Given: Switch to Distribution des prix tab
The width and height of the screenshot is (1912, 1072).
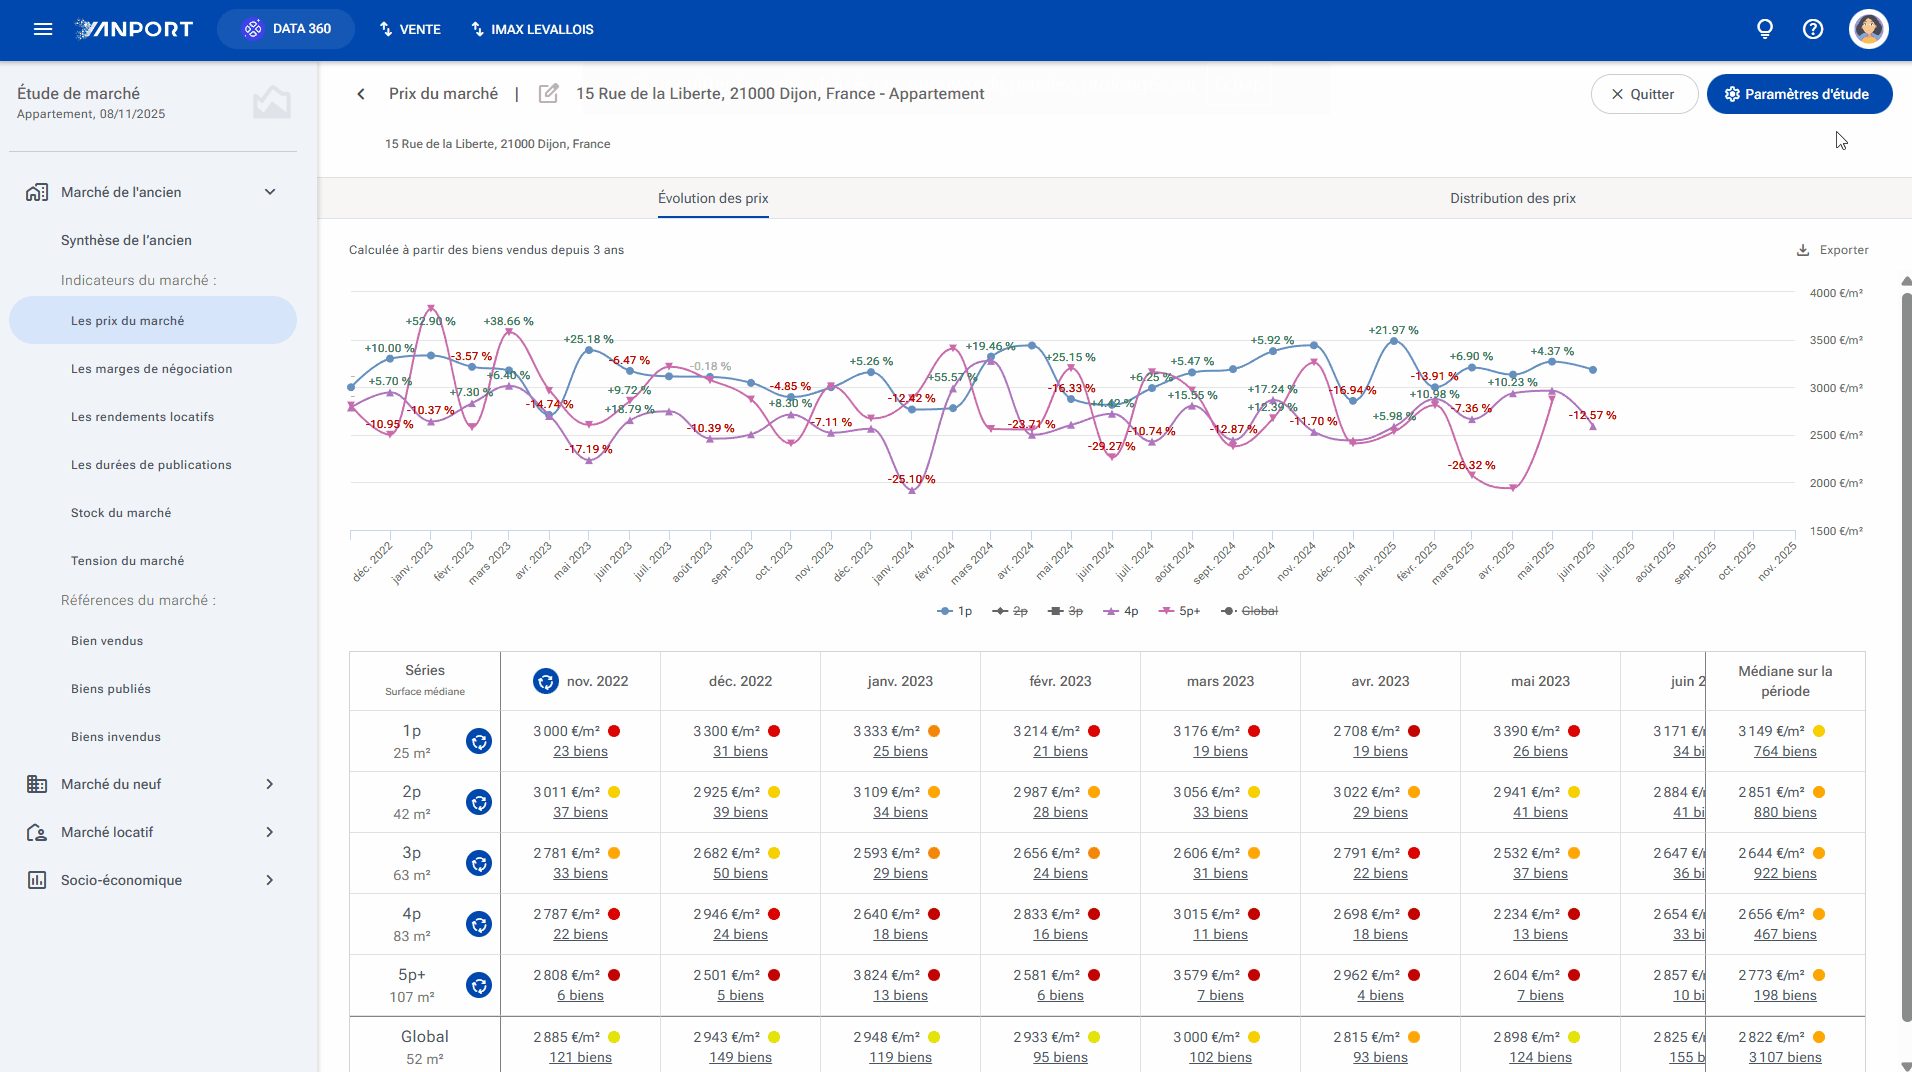Looking at the screenshot, I should coord(1512,198).
